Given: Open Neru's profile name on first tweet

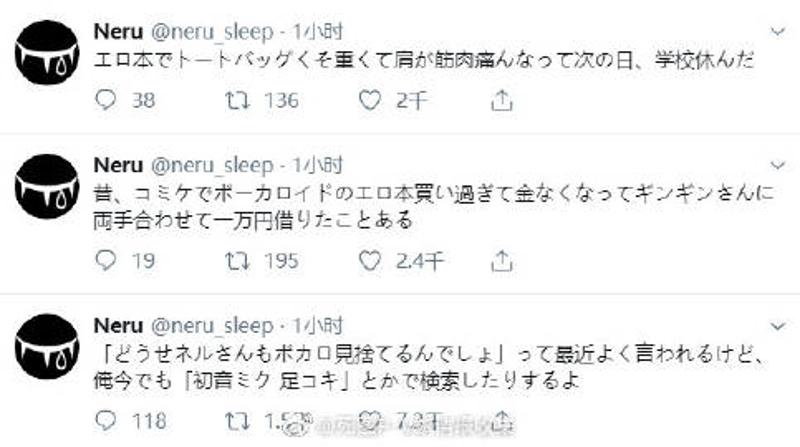Looking at the screenshot, I should 116,24.
